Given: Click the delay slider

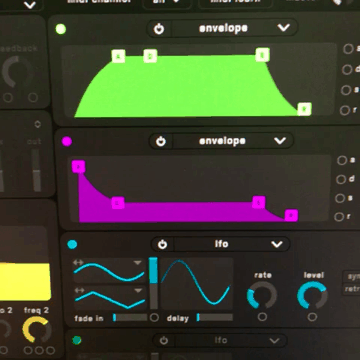Looking at the screenshot, I should coord(215,317).
